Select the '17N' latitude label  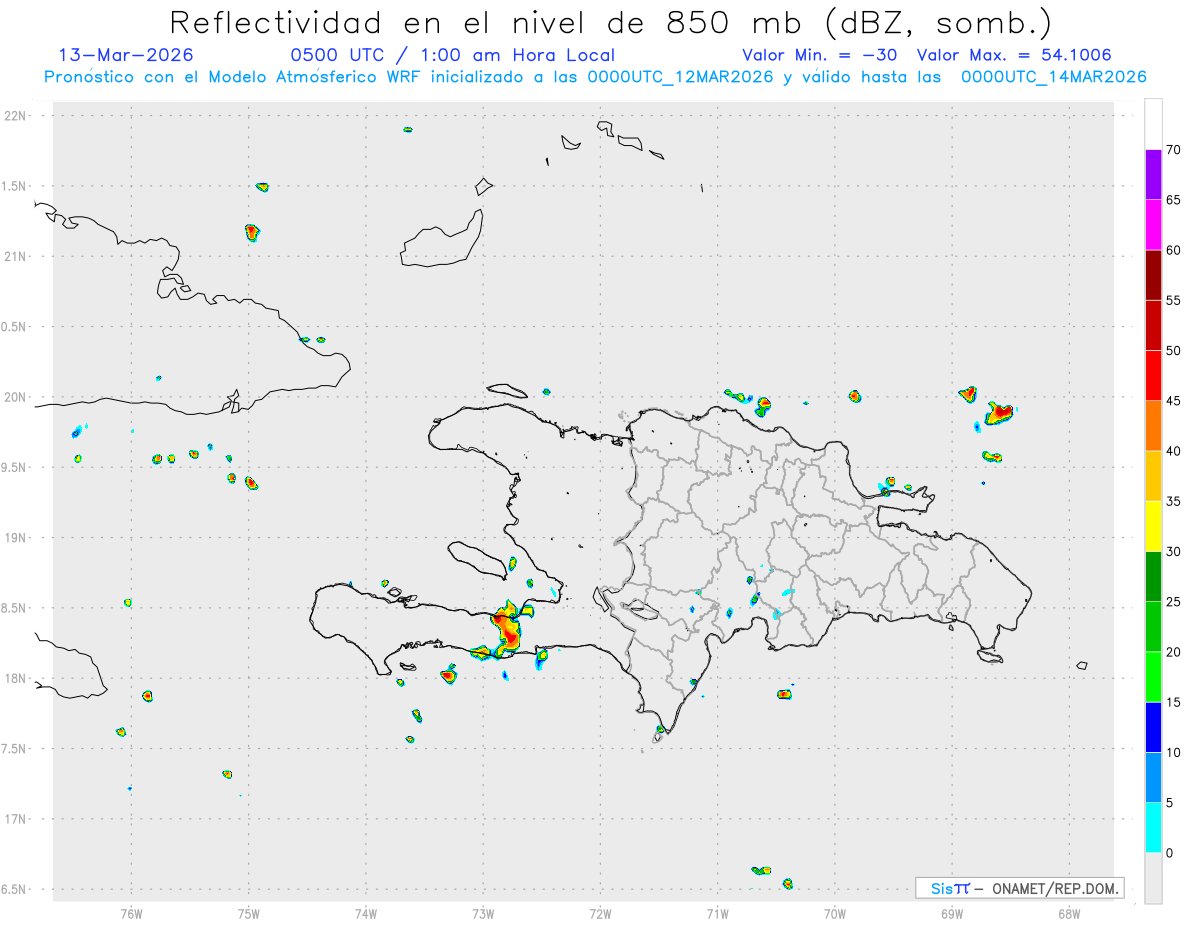16,819
